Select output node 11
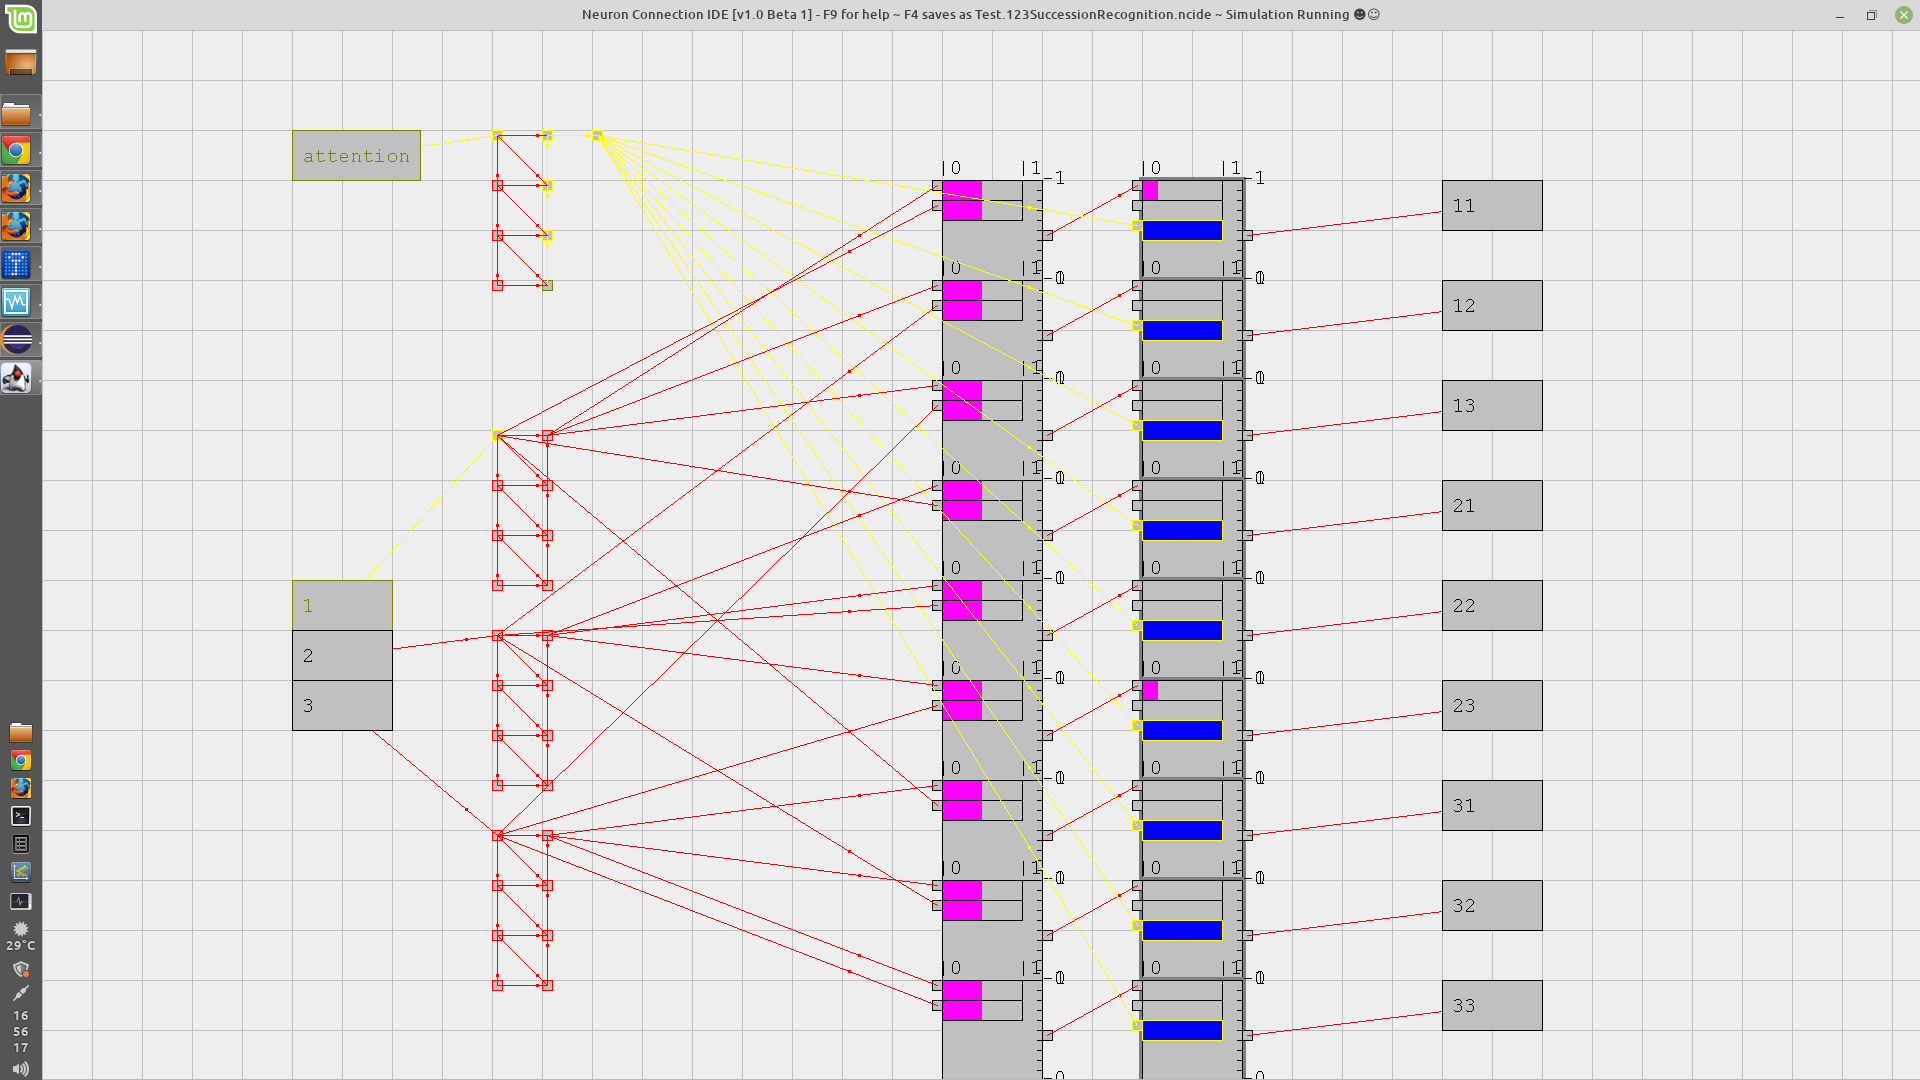Viewport: 1920px width, 1080px height. tap(1491, 206)
